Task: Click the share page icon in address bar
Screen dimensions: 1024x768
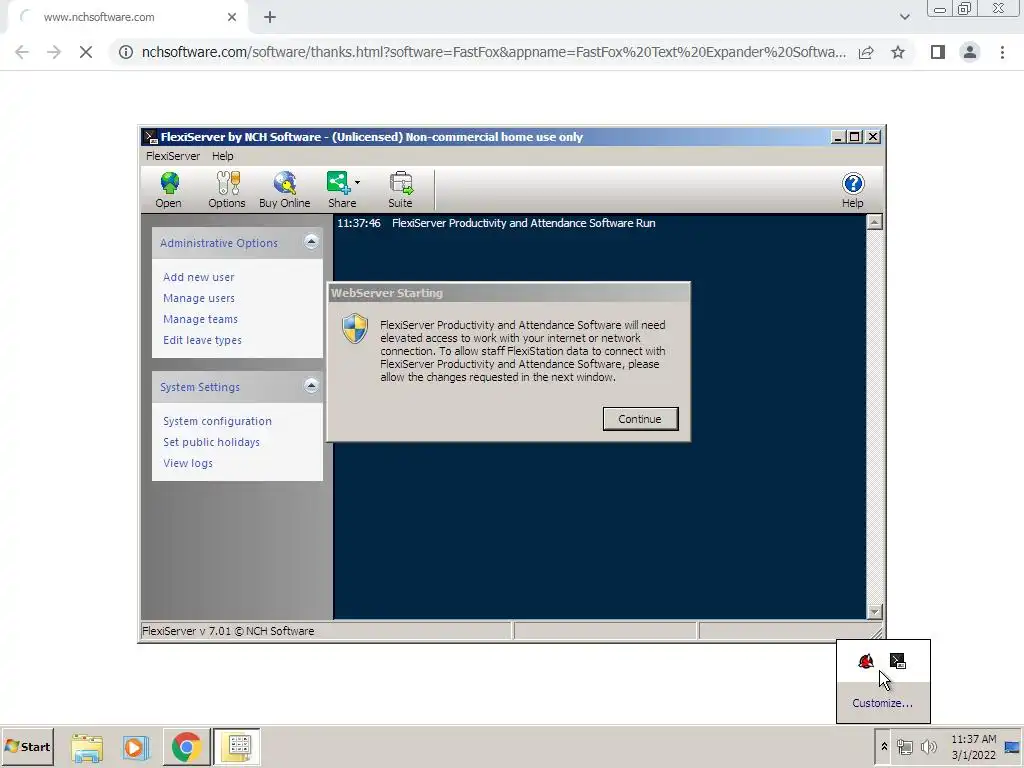Action: pos(866,52)
